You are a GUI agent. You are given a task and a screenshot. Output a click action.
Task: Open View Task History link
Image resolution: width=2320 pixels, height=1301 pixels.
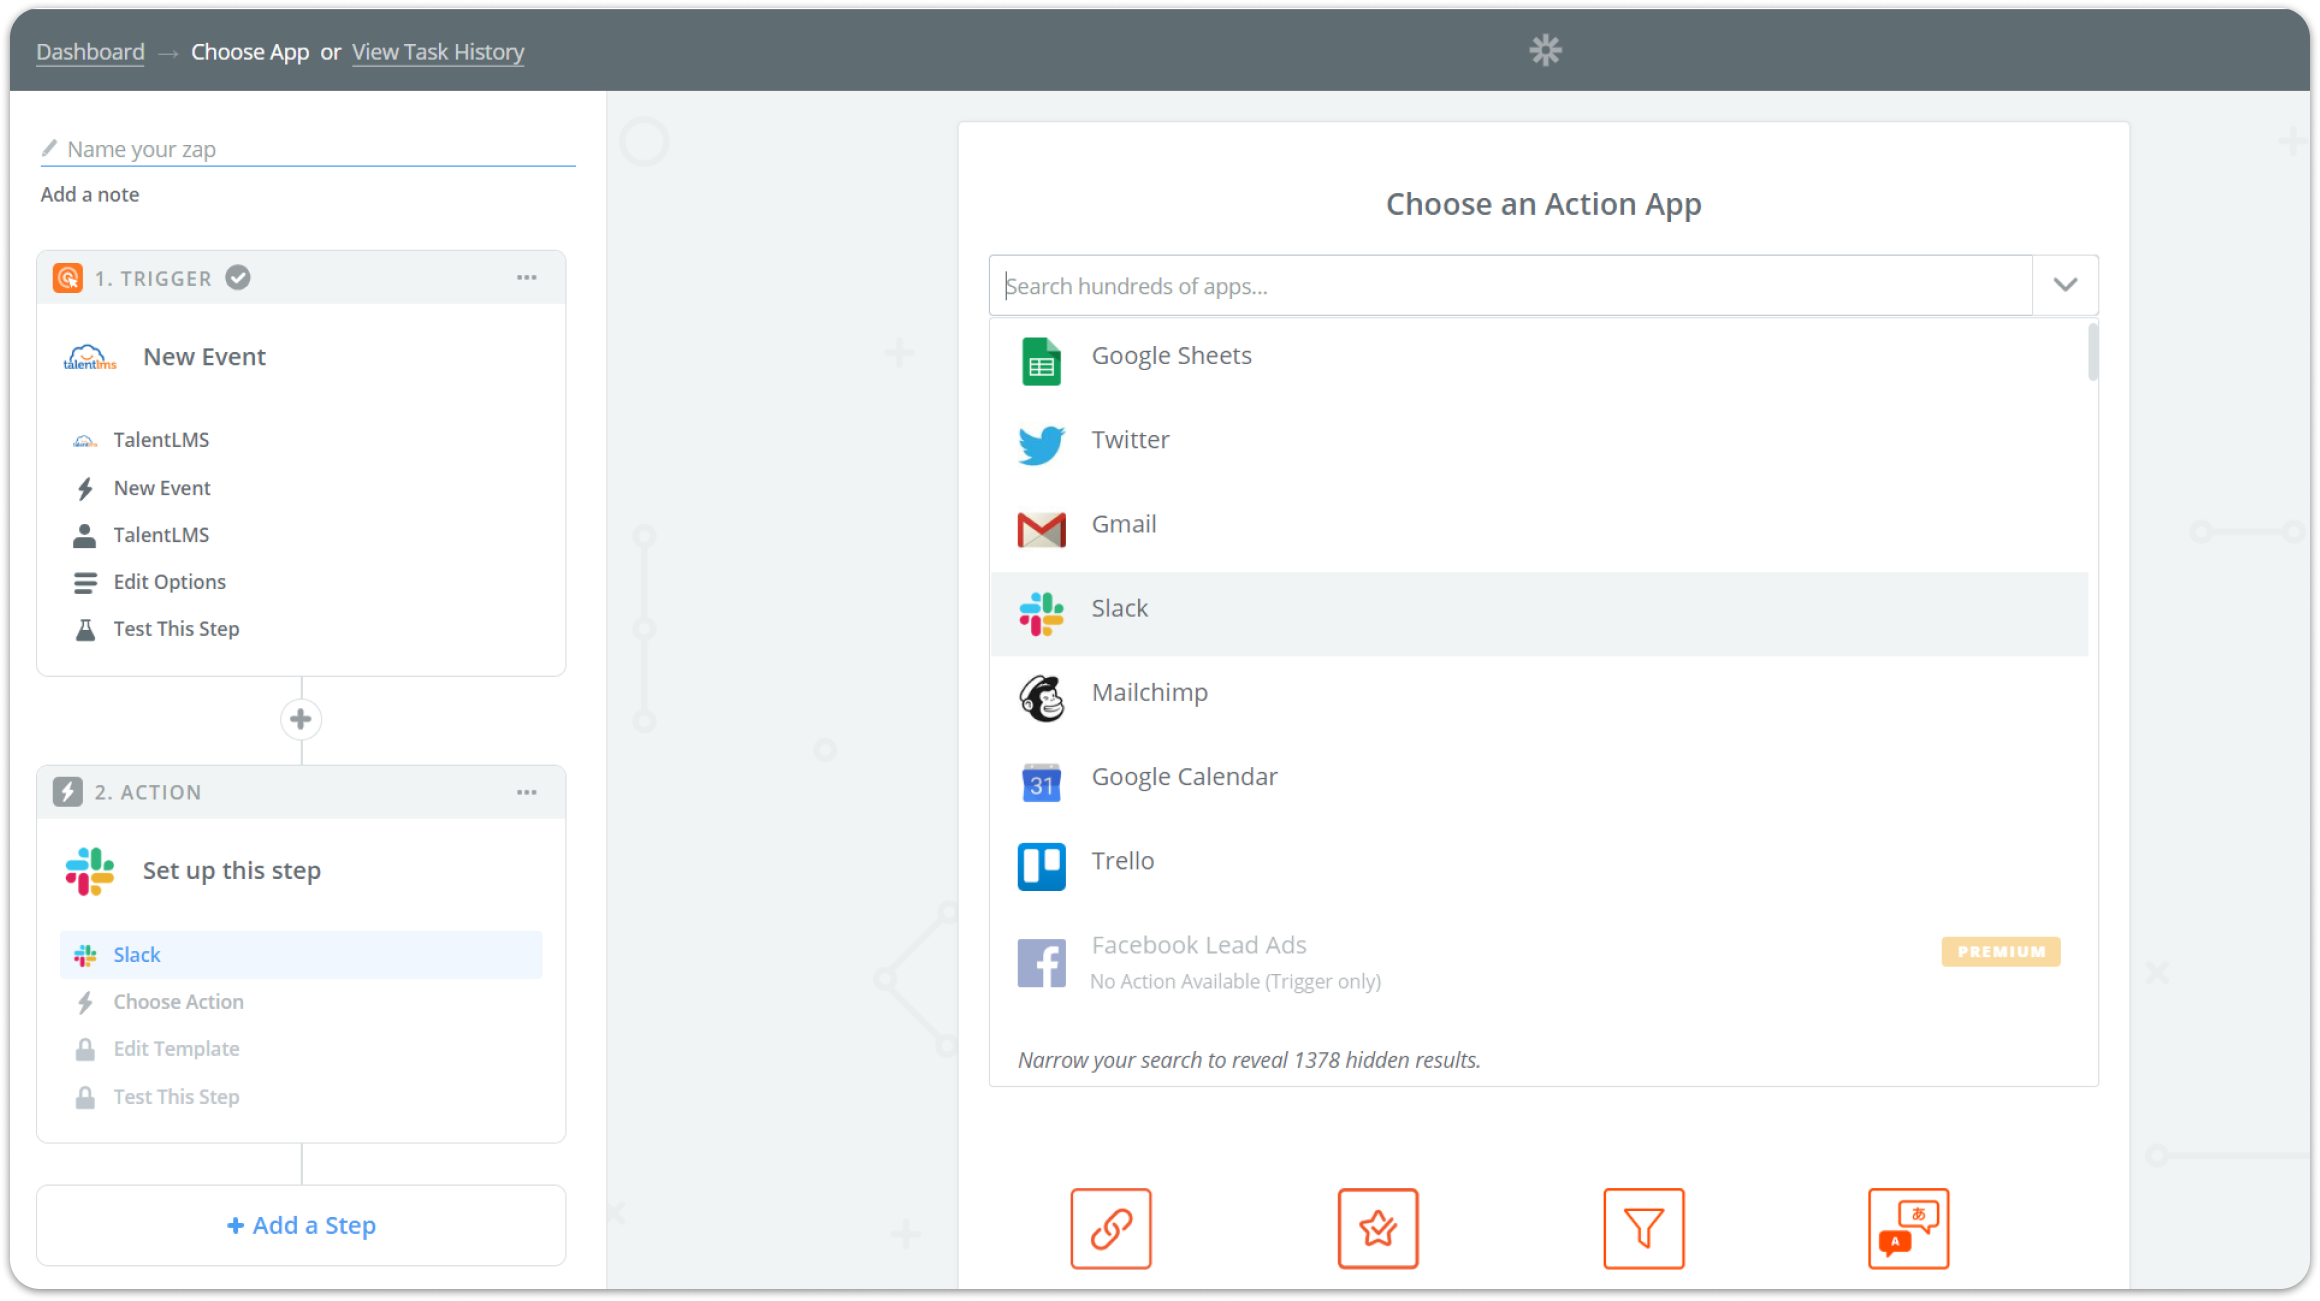click(438, 52)
